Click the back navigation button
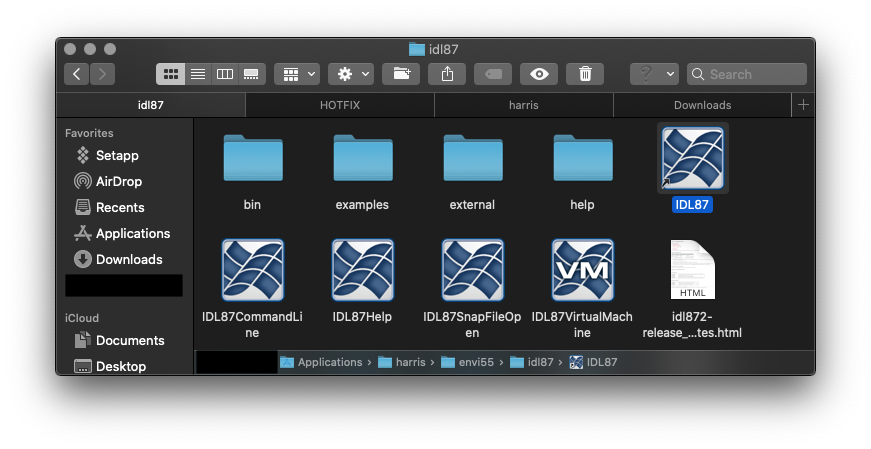Image resolution: width=871 pixels, height=449 pixels. pyautogui.click(x=77, y=74)
